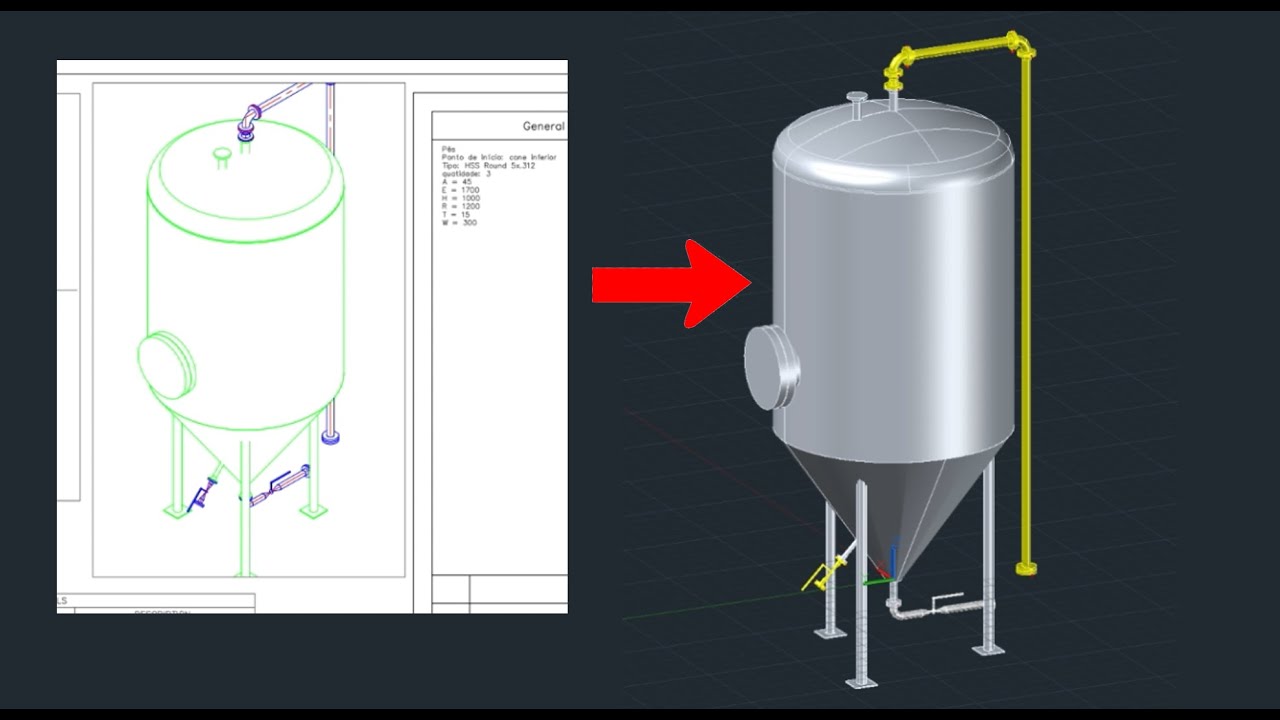
Task: Click the 'T = 15' parameter
Action: (456, 214)
